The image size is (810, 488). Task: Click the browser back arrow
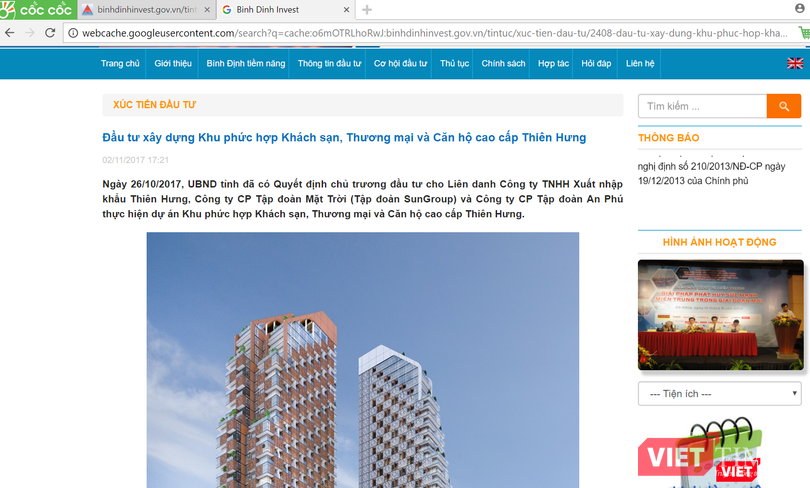tap(10, 32)
